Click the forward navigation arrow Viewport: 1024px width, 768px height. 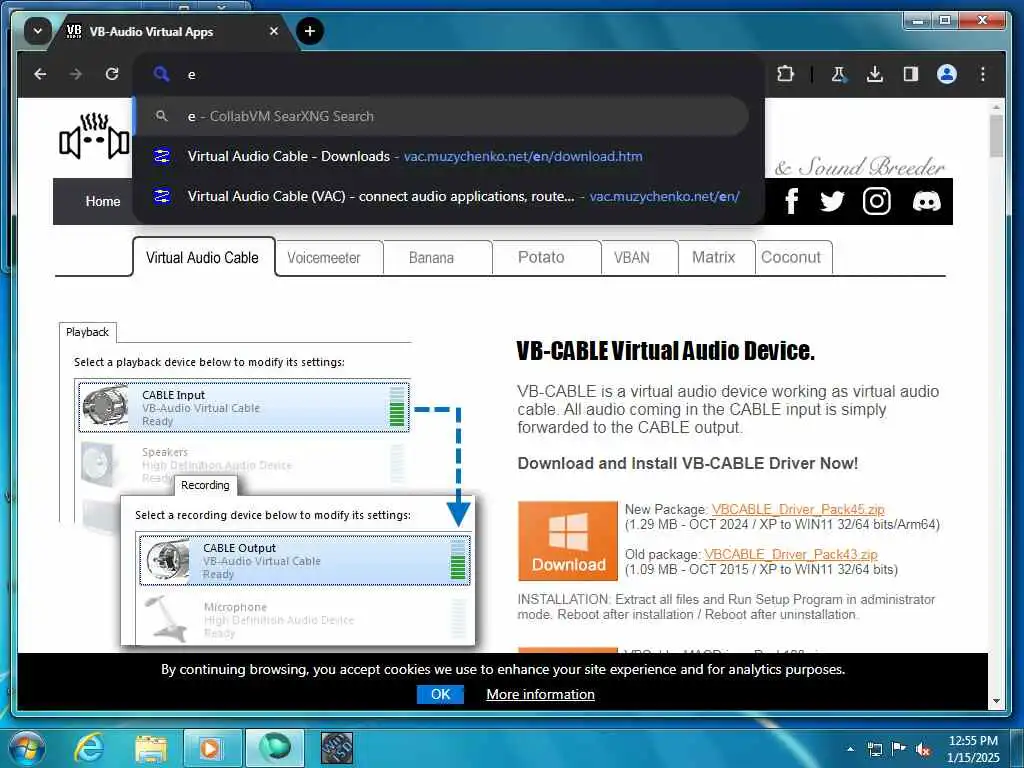(x=76, y=74)
